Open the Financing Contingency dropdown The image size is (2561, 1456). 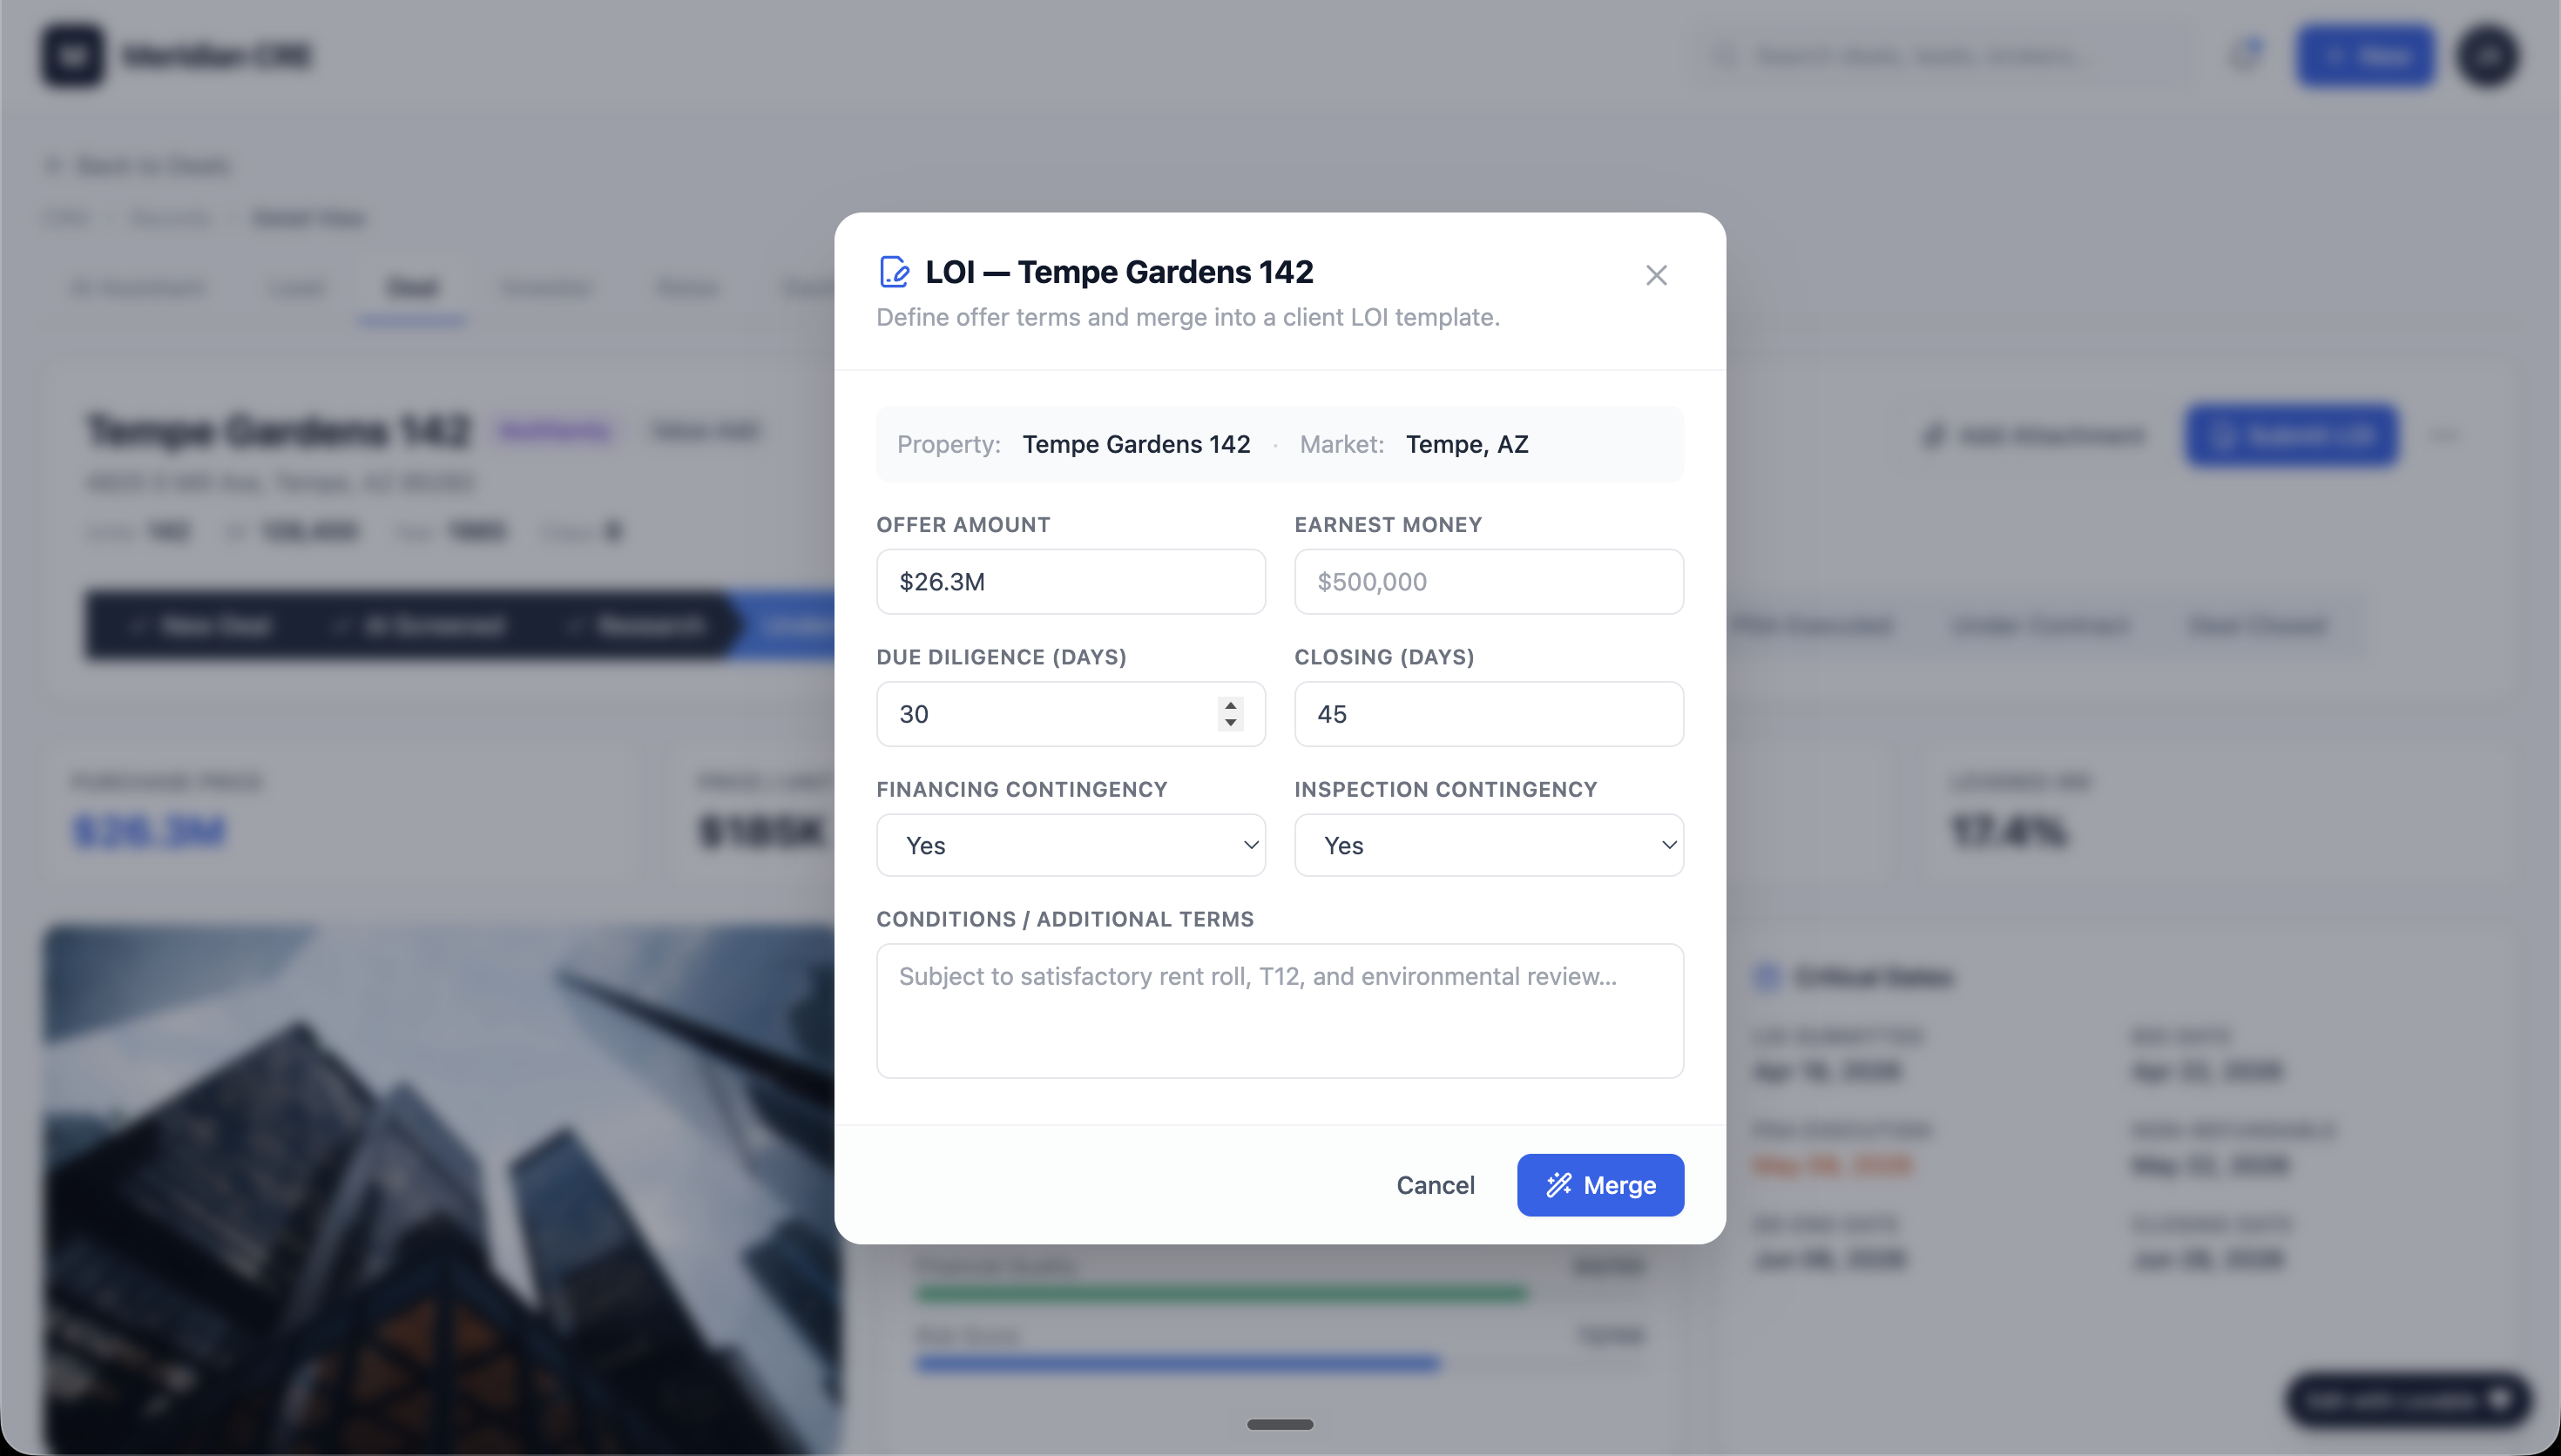tap(1071, 845)
